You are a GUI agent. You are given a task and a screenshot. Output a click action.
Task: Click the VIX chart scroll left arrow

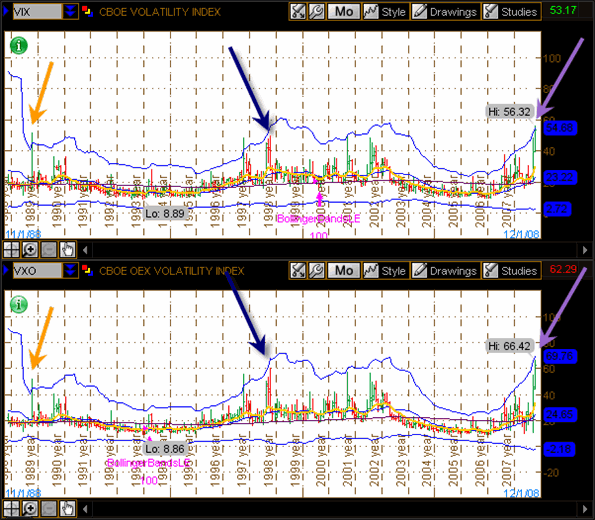point(85,250)
